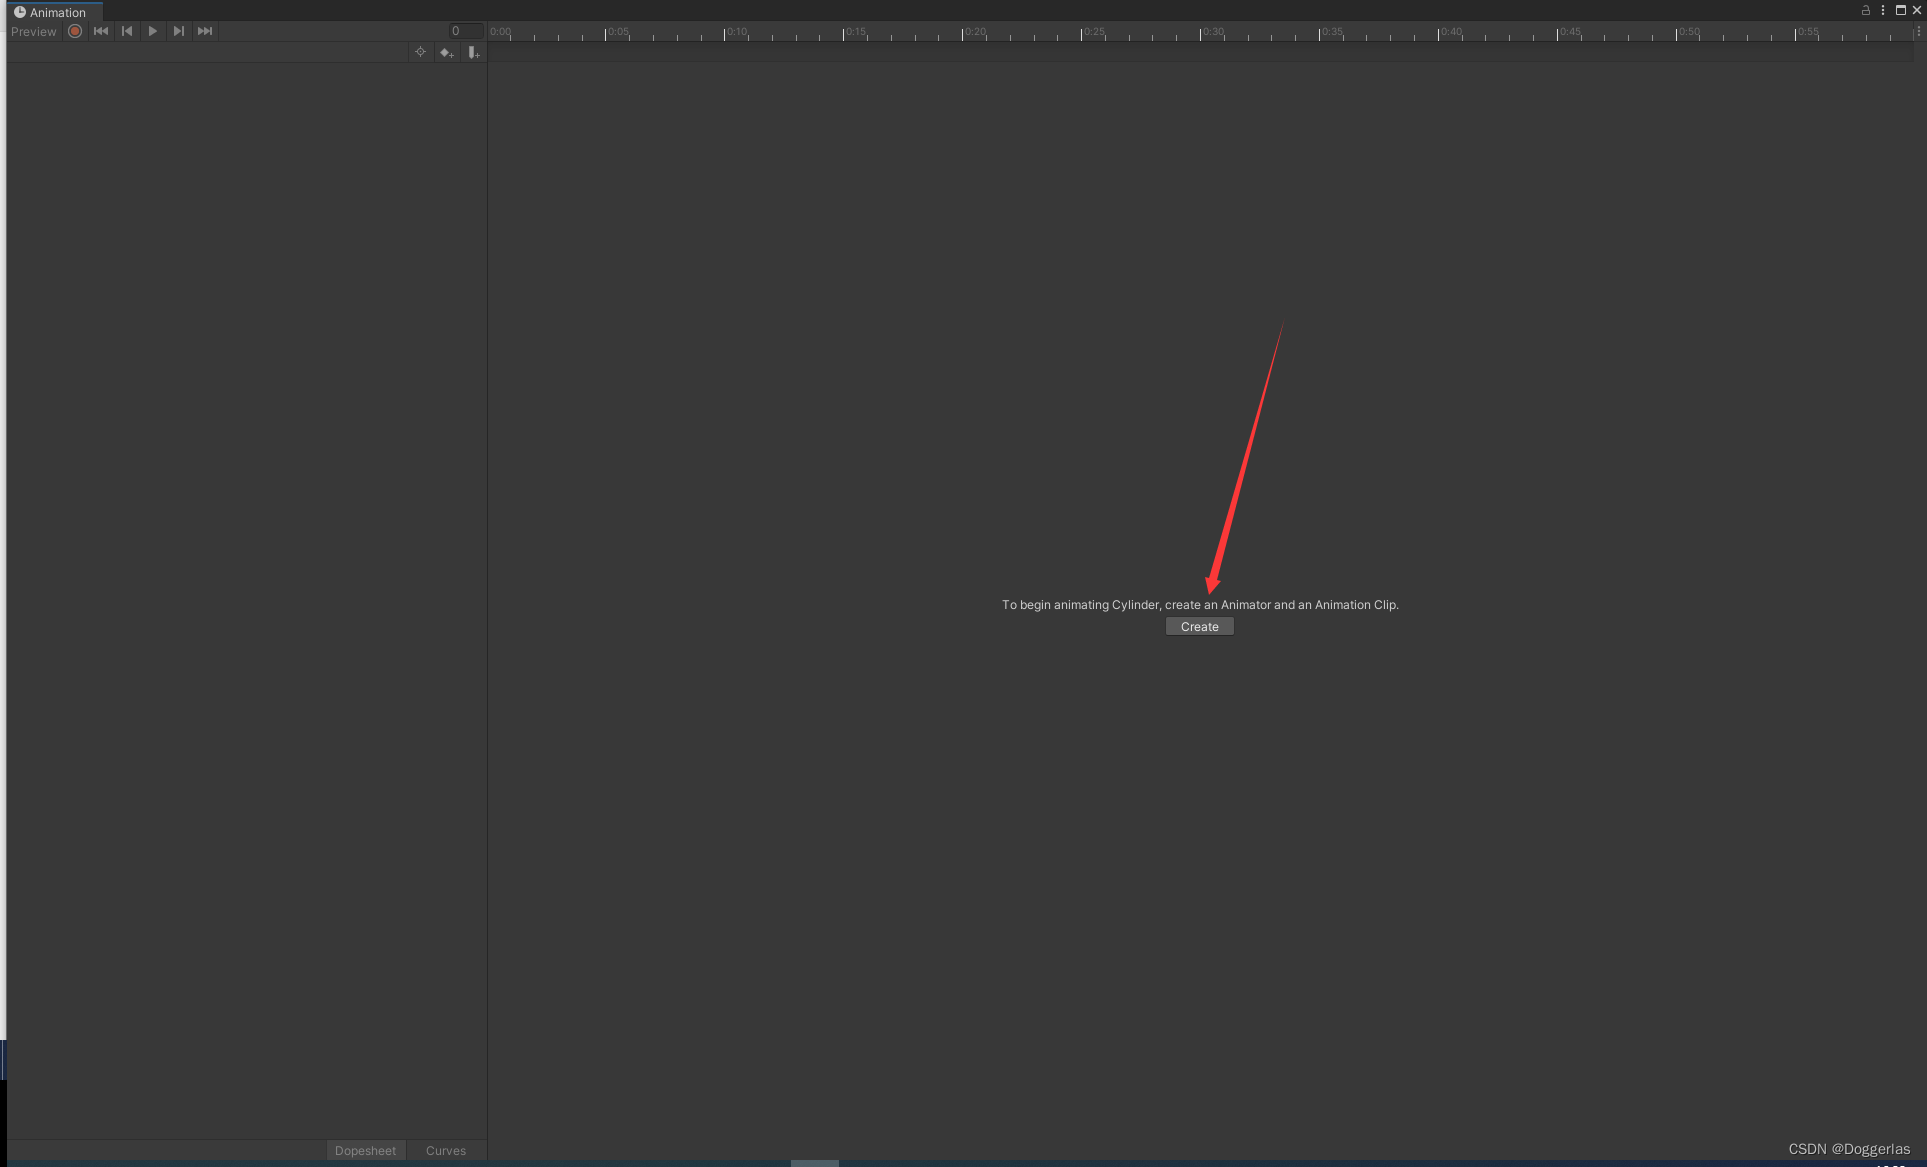Switch to Curves view
The height and width of the screenshot is (1167, 1927).
(445, 1150)
